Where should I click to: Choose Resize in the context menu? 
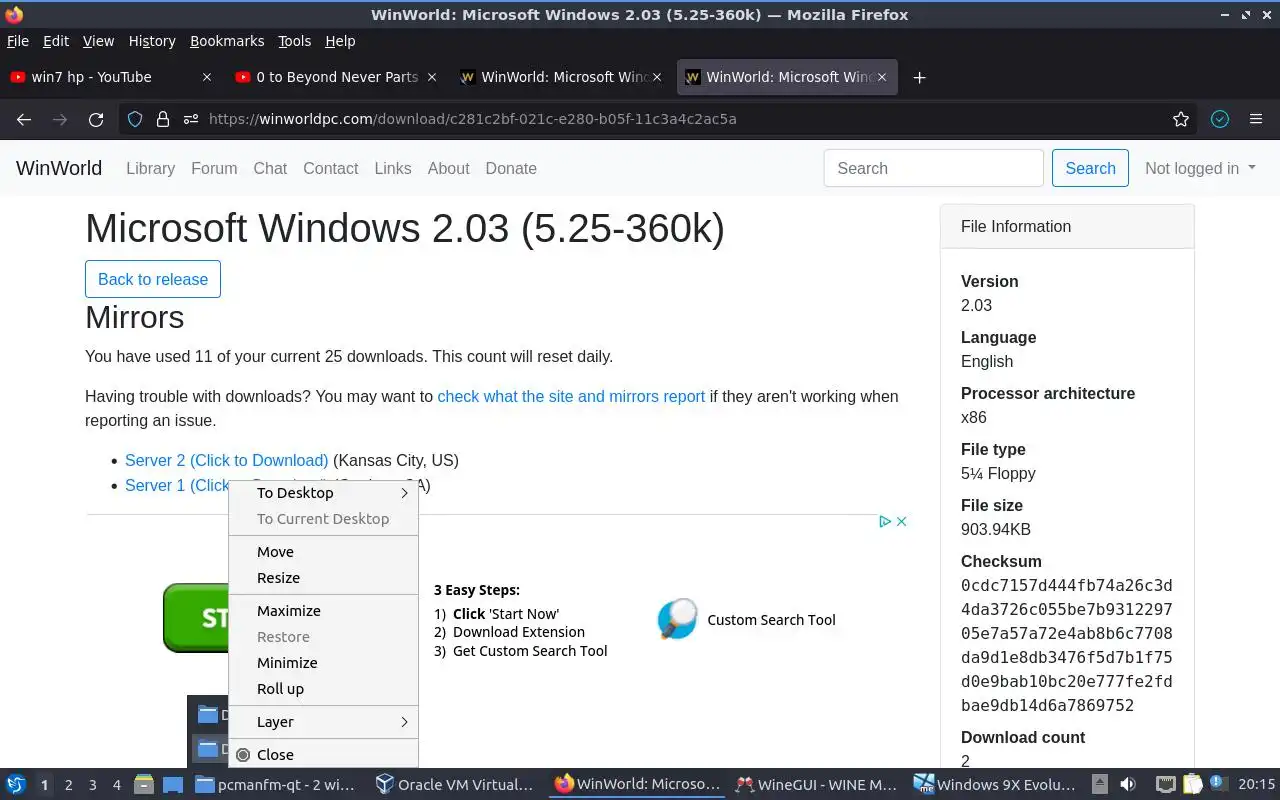click(x=323, y=578)
